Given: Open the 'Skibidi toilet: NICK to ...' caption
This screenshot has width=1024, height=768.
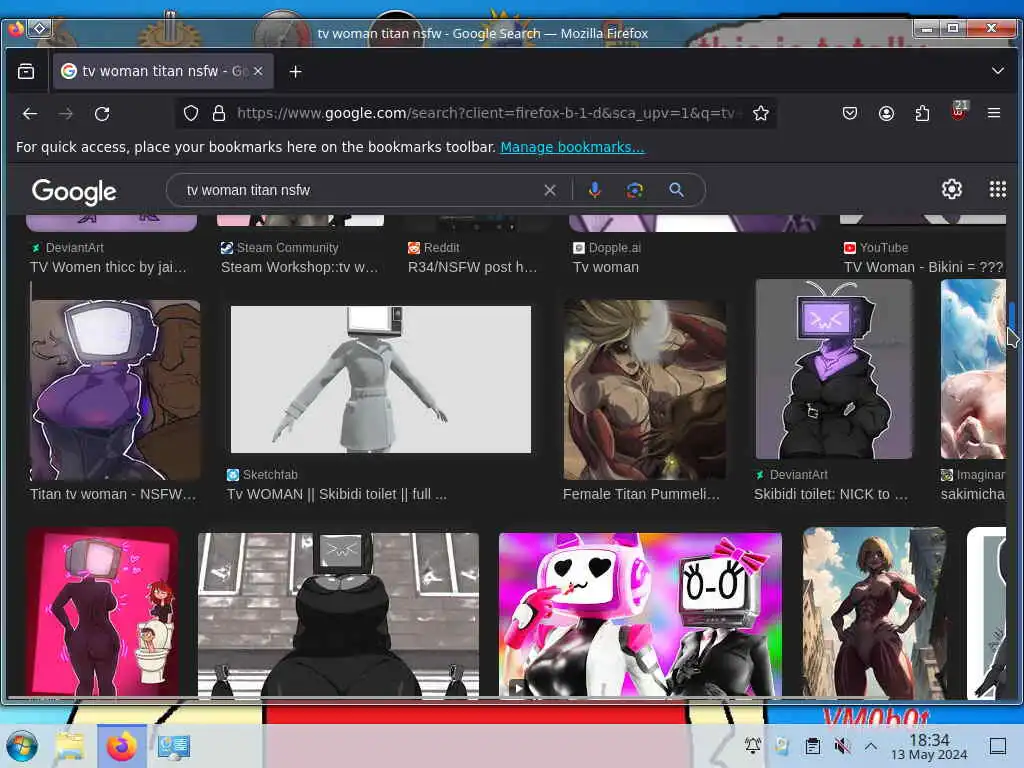Looking at the screenshot, I should tap(831, 494).
